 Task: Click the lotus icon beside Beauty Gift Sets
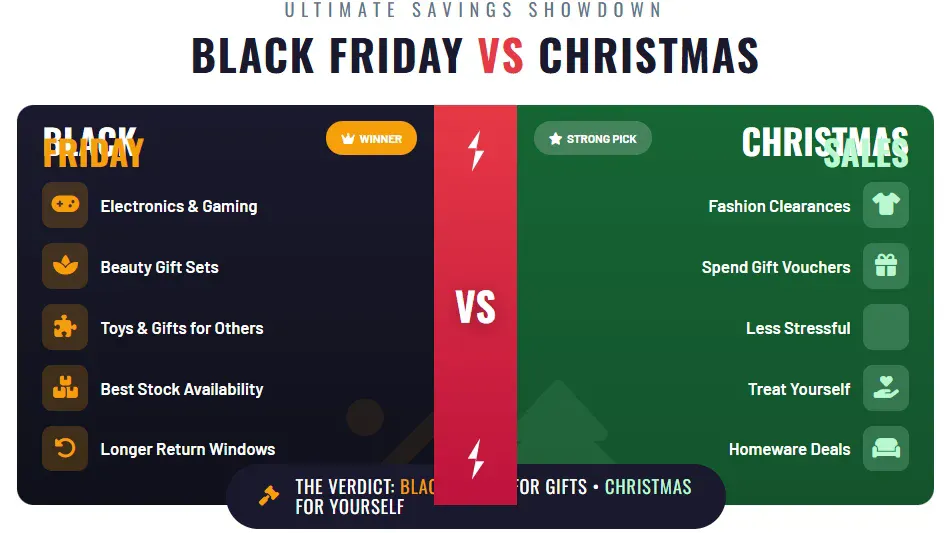click(x=65, y=266)
